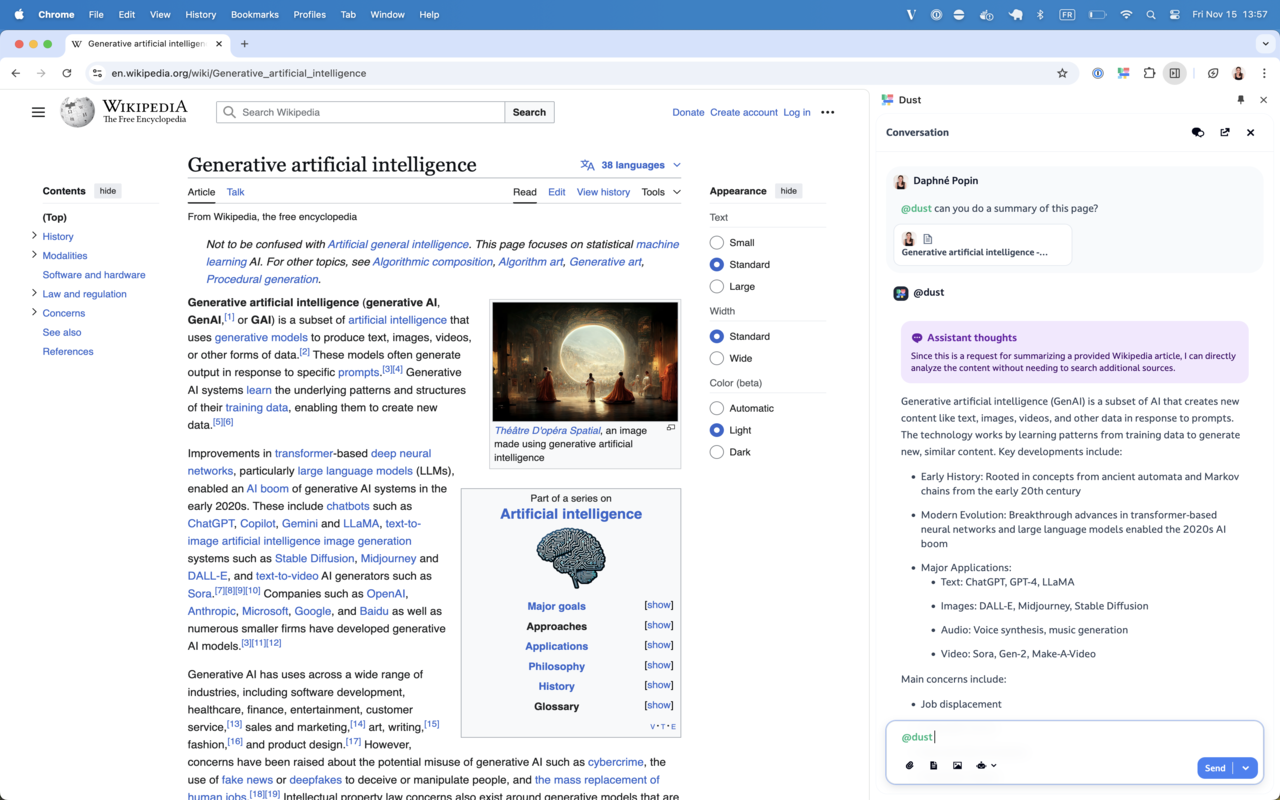
Task: Open the assistant picker robot dropdown
Action: pos(986,766)
